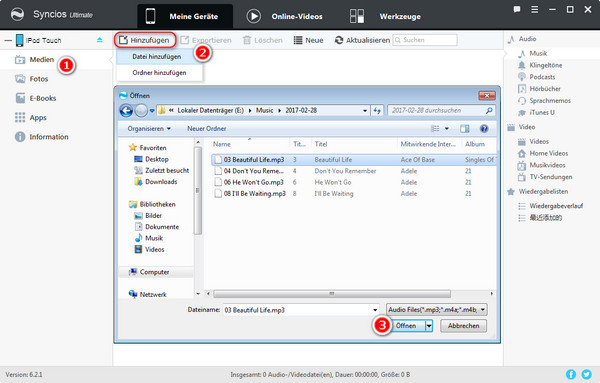Click the help icon in Öffnen dialog
This screenshot has width=600, height=383.
(484, 129)
